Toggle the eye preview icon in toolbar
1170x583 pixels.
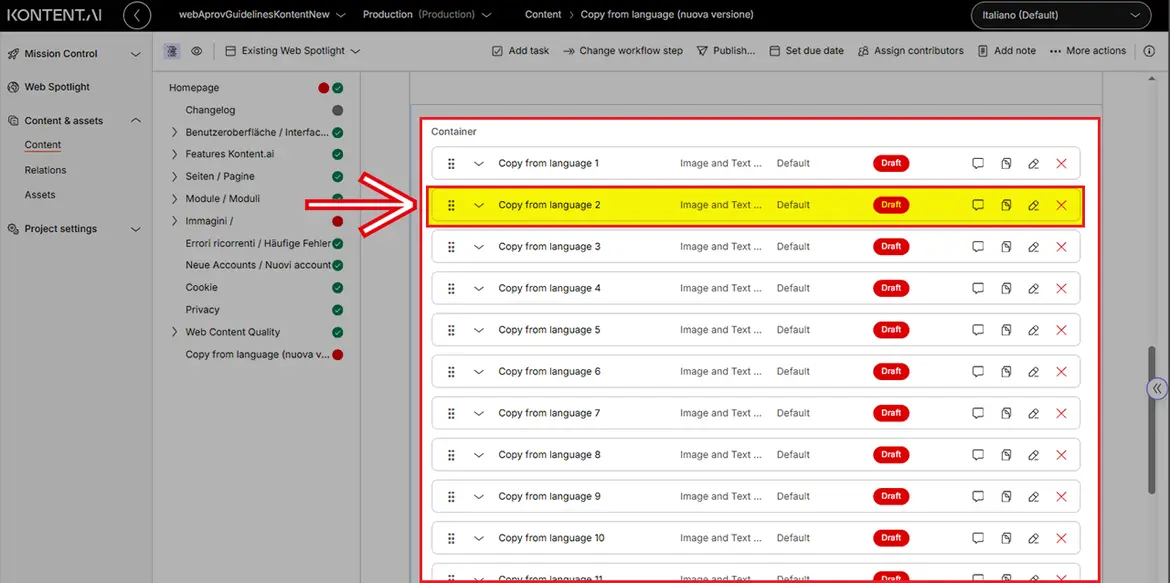point(197,51)
